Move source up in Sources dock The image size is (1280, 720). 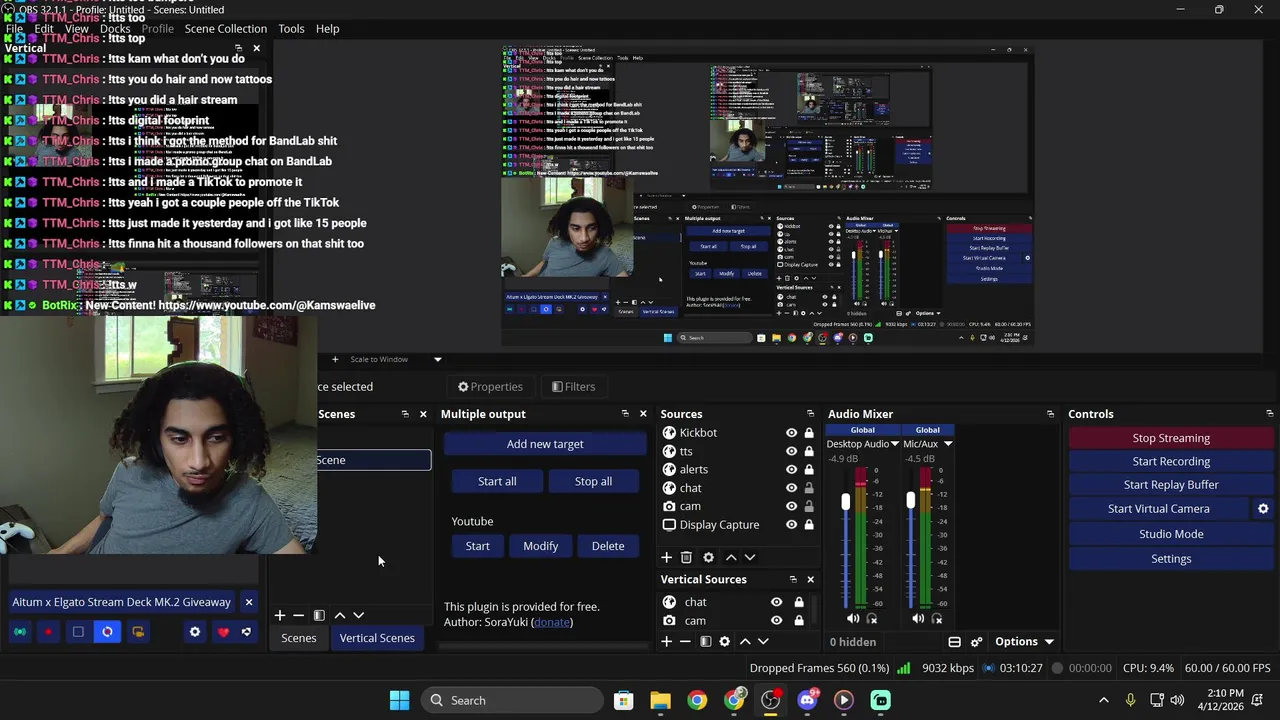[x=731, y=557]
